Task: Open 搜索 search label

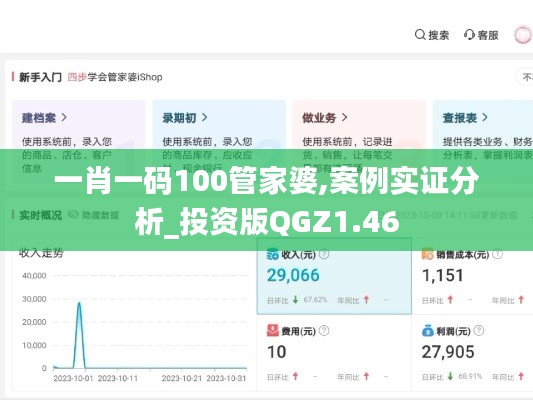Action: coord(439,35)
